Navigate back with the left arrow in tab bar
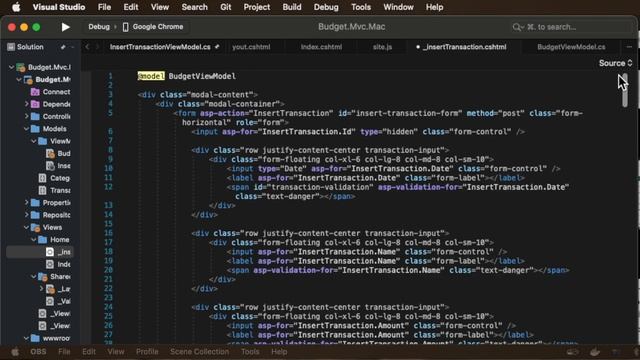This screenshot has height=360, width=640. [x=87, y=47]
